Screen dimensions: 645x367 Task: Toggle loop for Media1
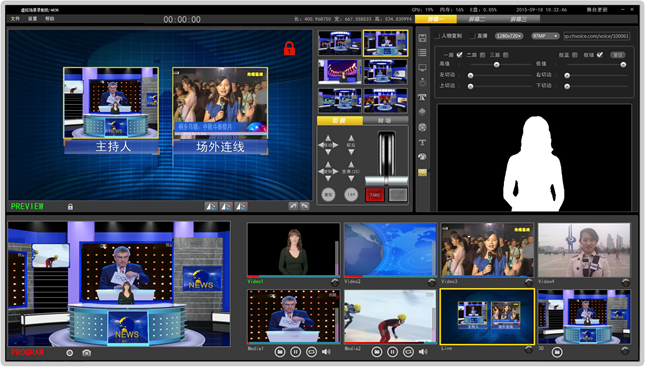311,352
